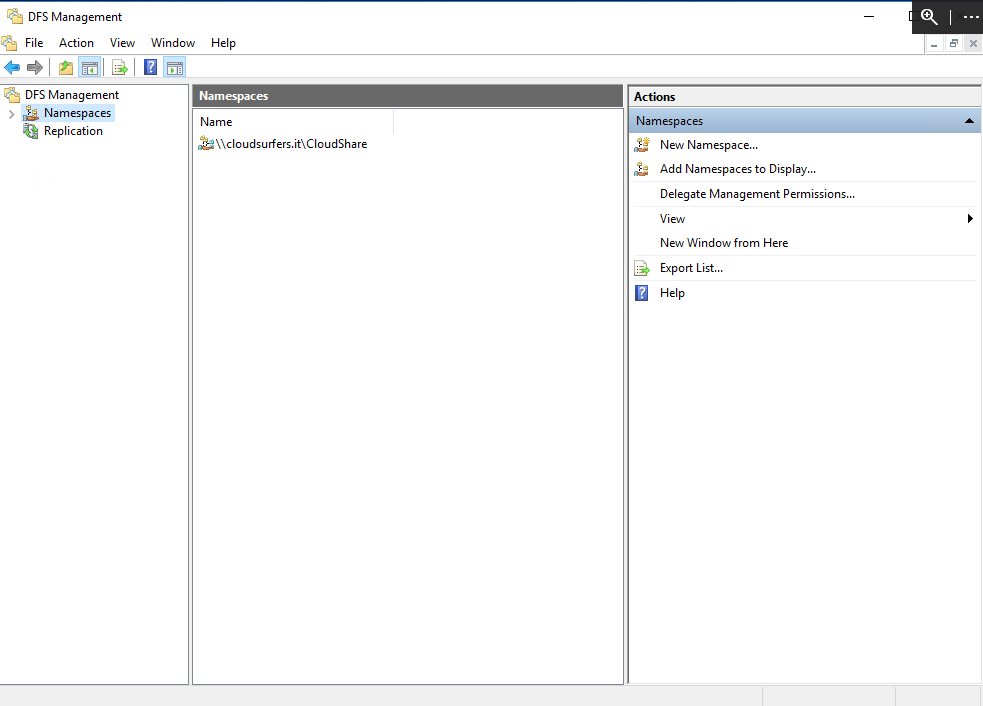
Task: Toggle Show/Hide Console Tree toolbar icon
Action: (x=90, y=67)
